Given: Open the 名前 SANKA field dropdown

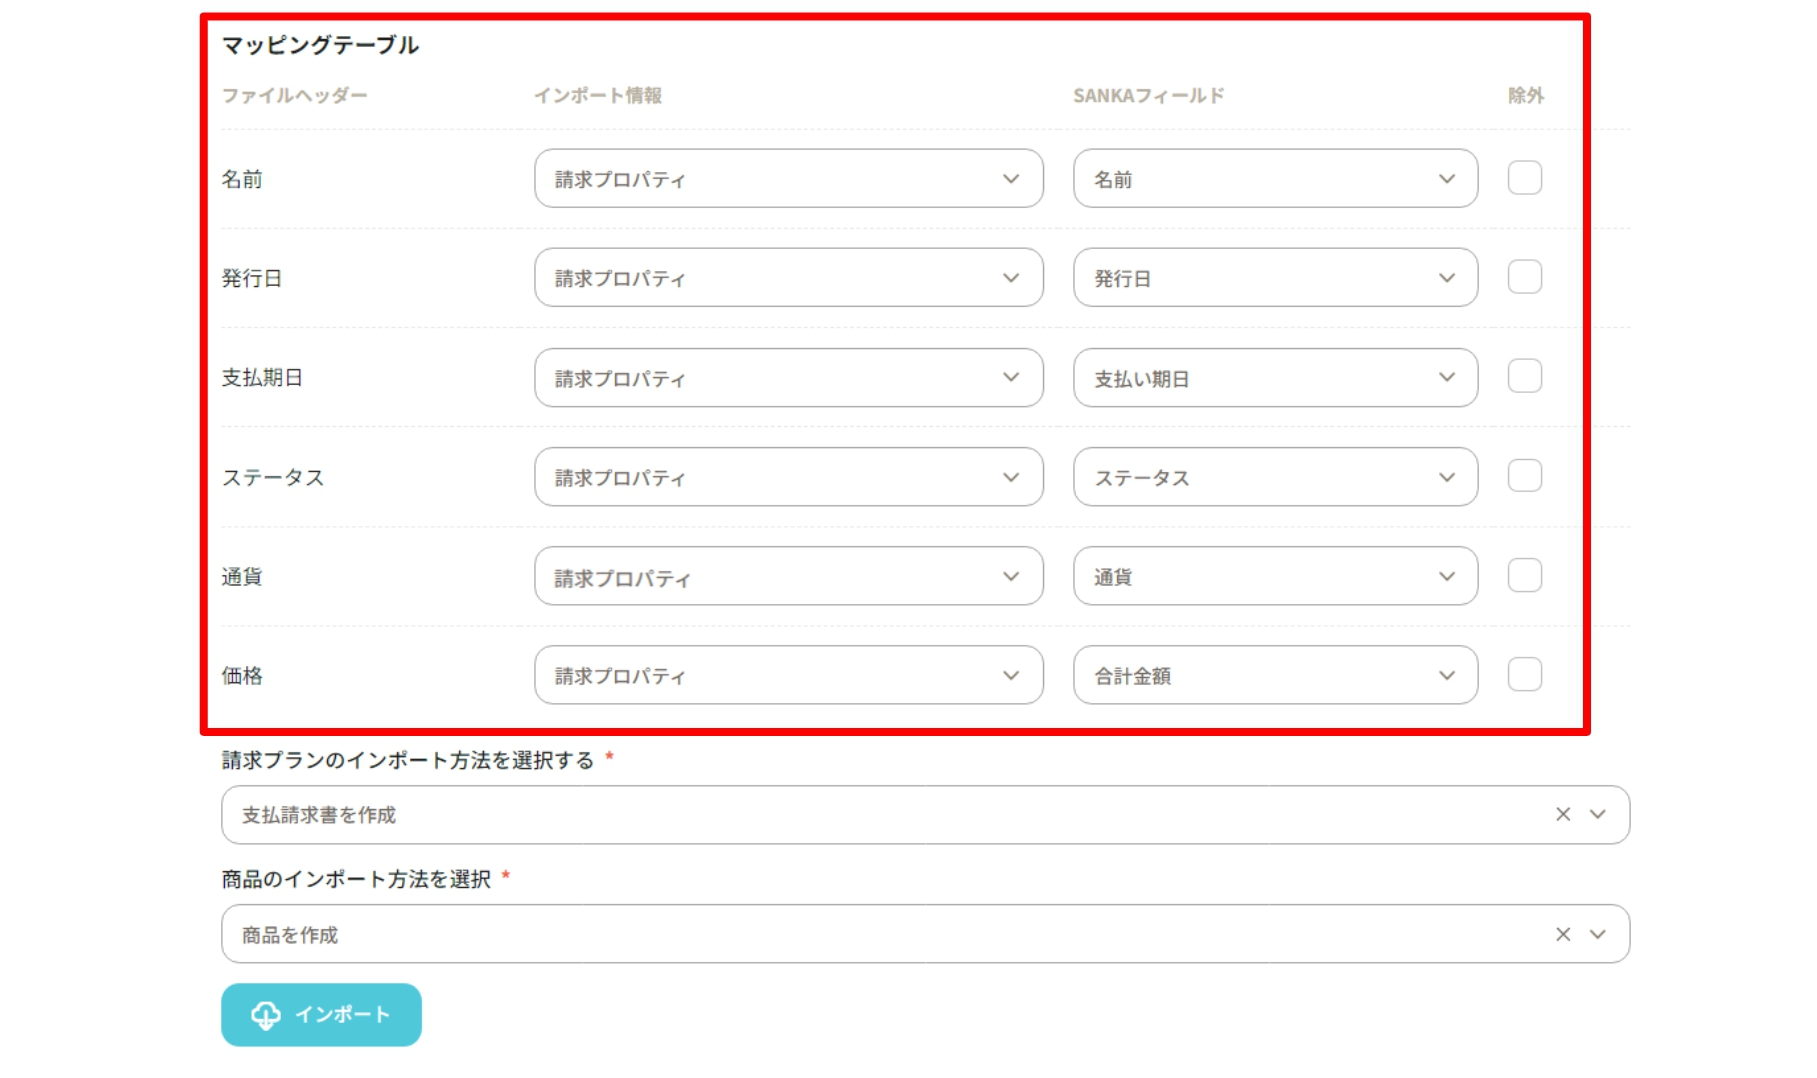Looking at the screenshot, I should click(x=1274, y=179).
